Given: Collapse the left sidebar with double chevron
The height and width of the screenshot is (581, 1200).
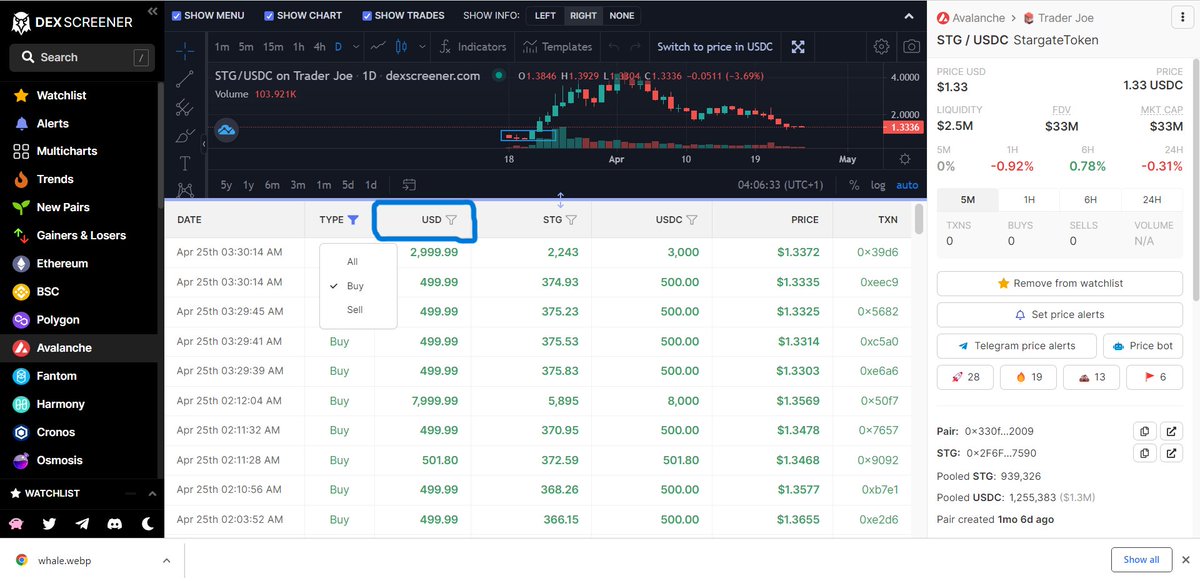Looking at the screenshot, I should tap(152, 11).
